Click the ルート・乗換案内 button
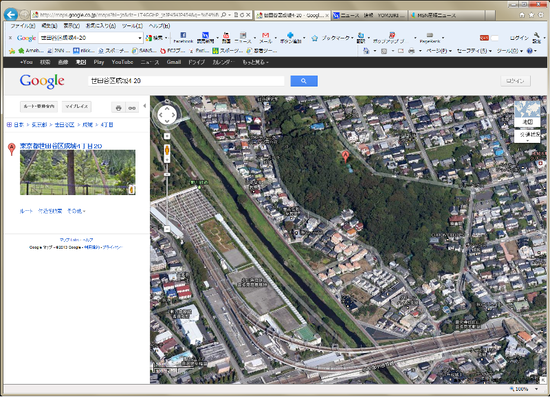550x397 pixels. coord(39,106)
